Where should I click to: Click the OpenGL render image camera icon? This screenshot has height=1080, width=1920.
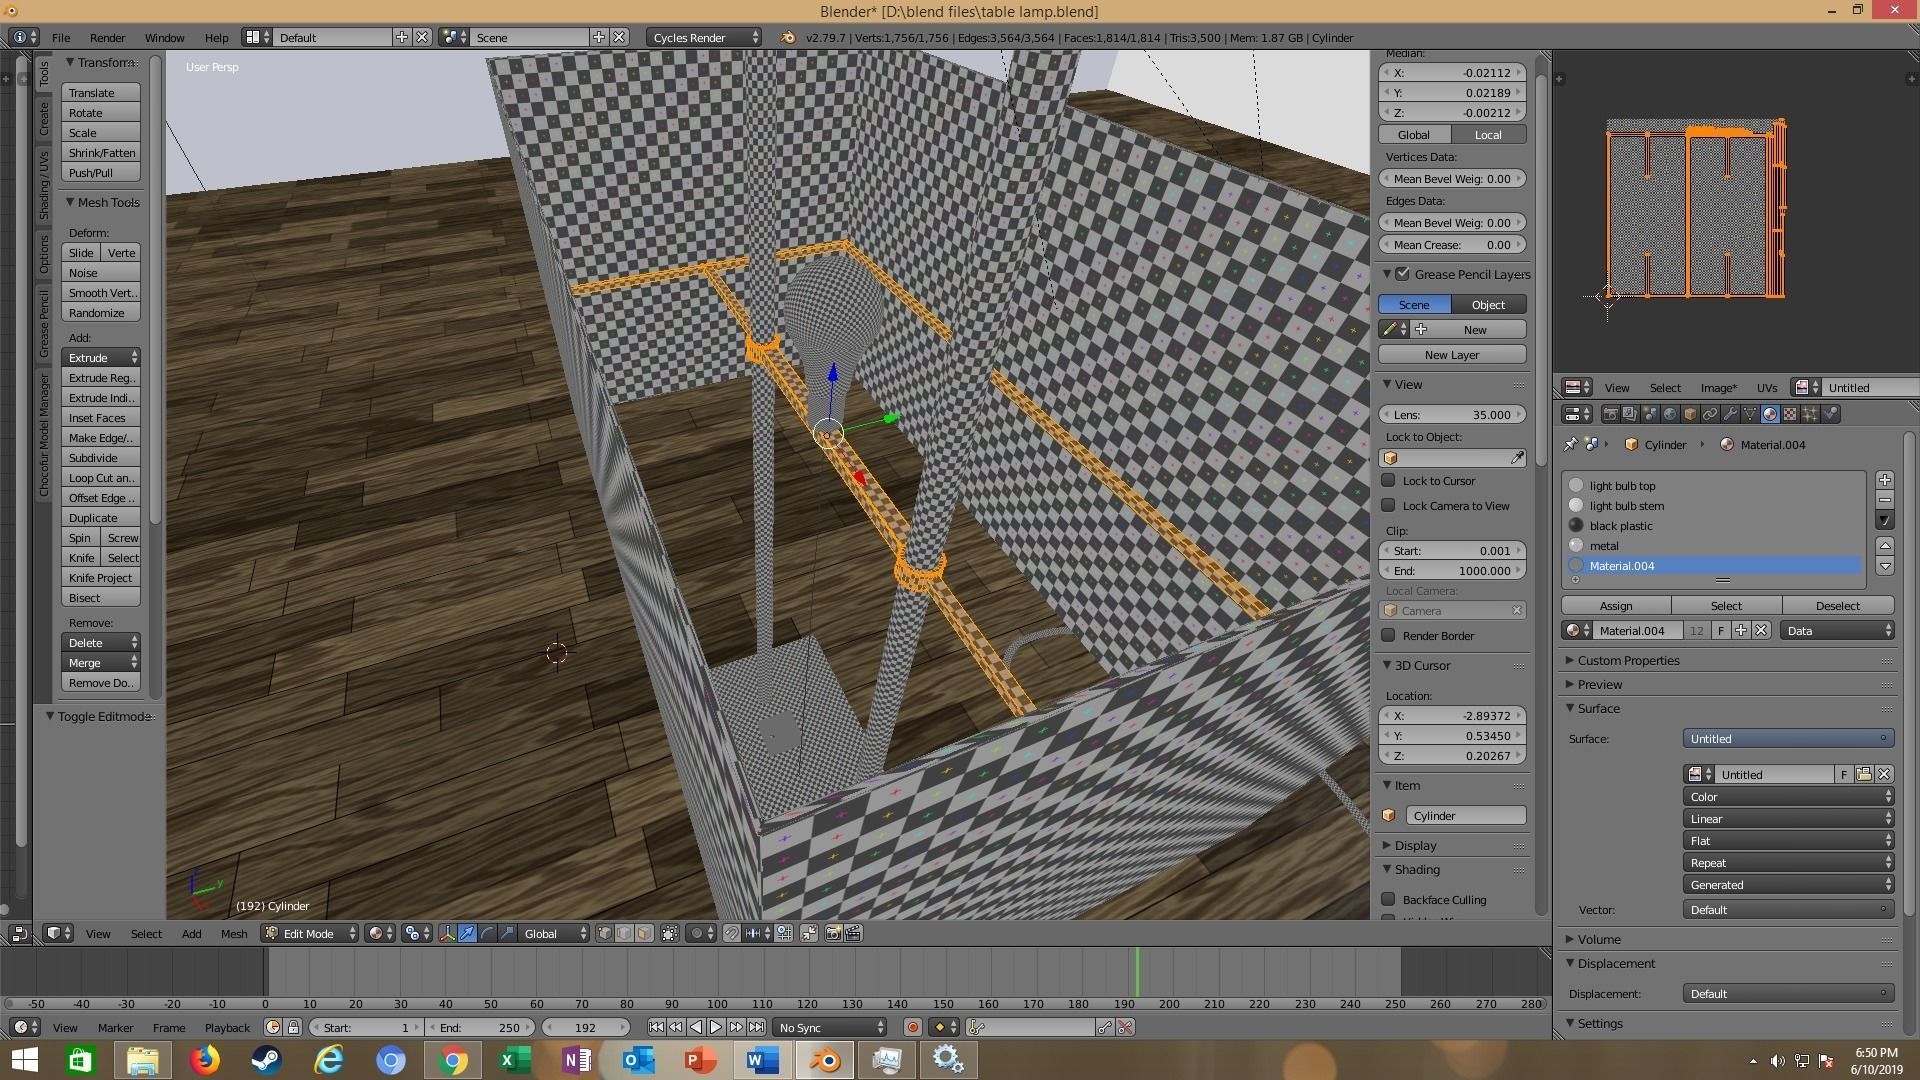(x=833, y=933)
